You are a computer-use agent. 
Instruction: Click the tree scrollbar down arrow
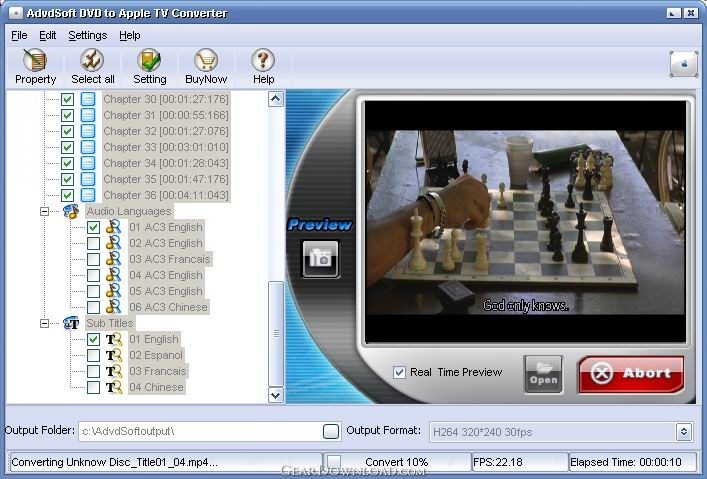click(x=275, y=395)
